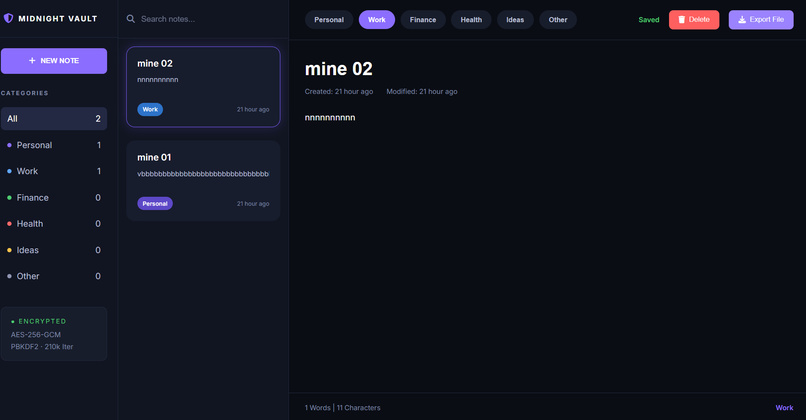Click the preview text on mine 01 card
The image size is (806, 420).
203,174
